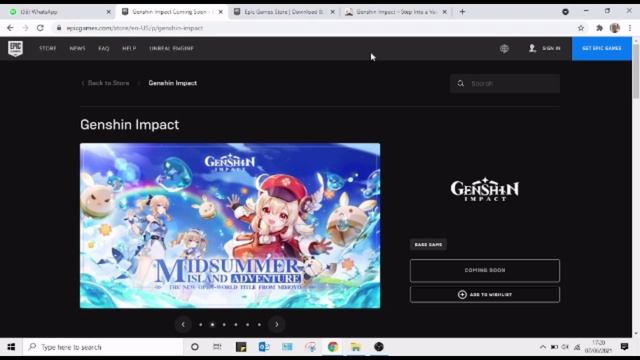Select the sixth carousel dot
The image size is (640, 360).
(259, 324)
